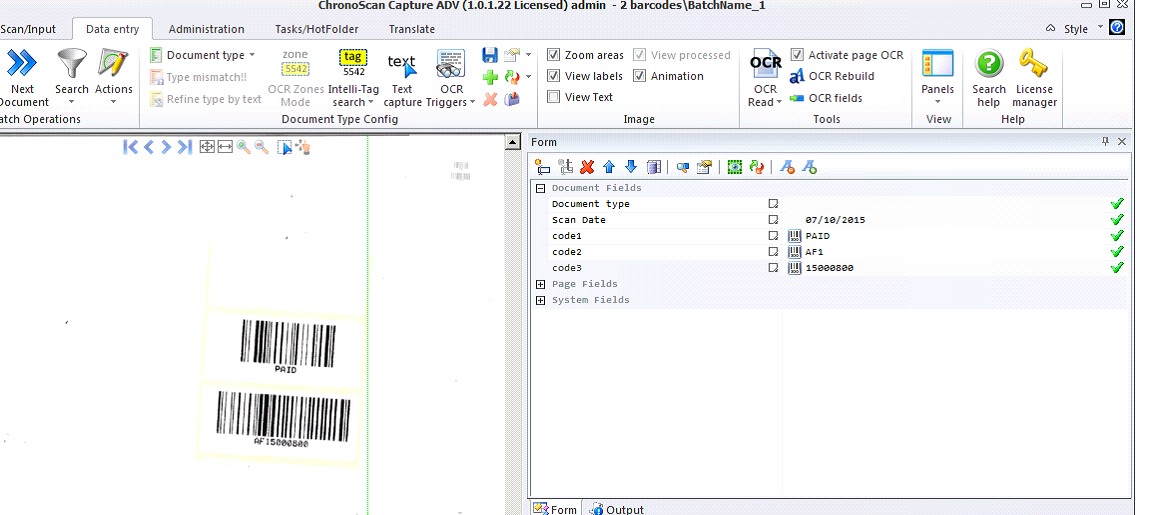Switch to the Administration tab
The height and width of the screenshot is (515, 1156).
[206, 29]
